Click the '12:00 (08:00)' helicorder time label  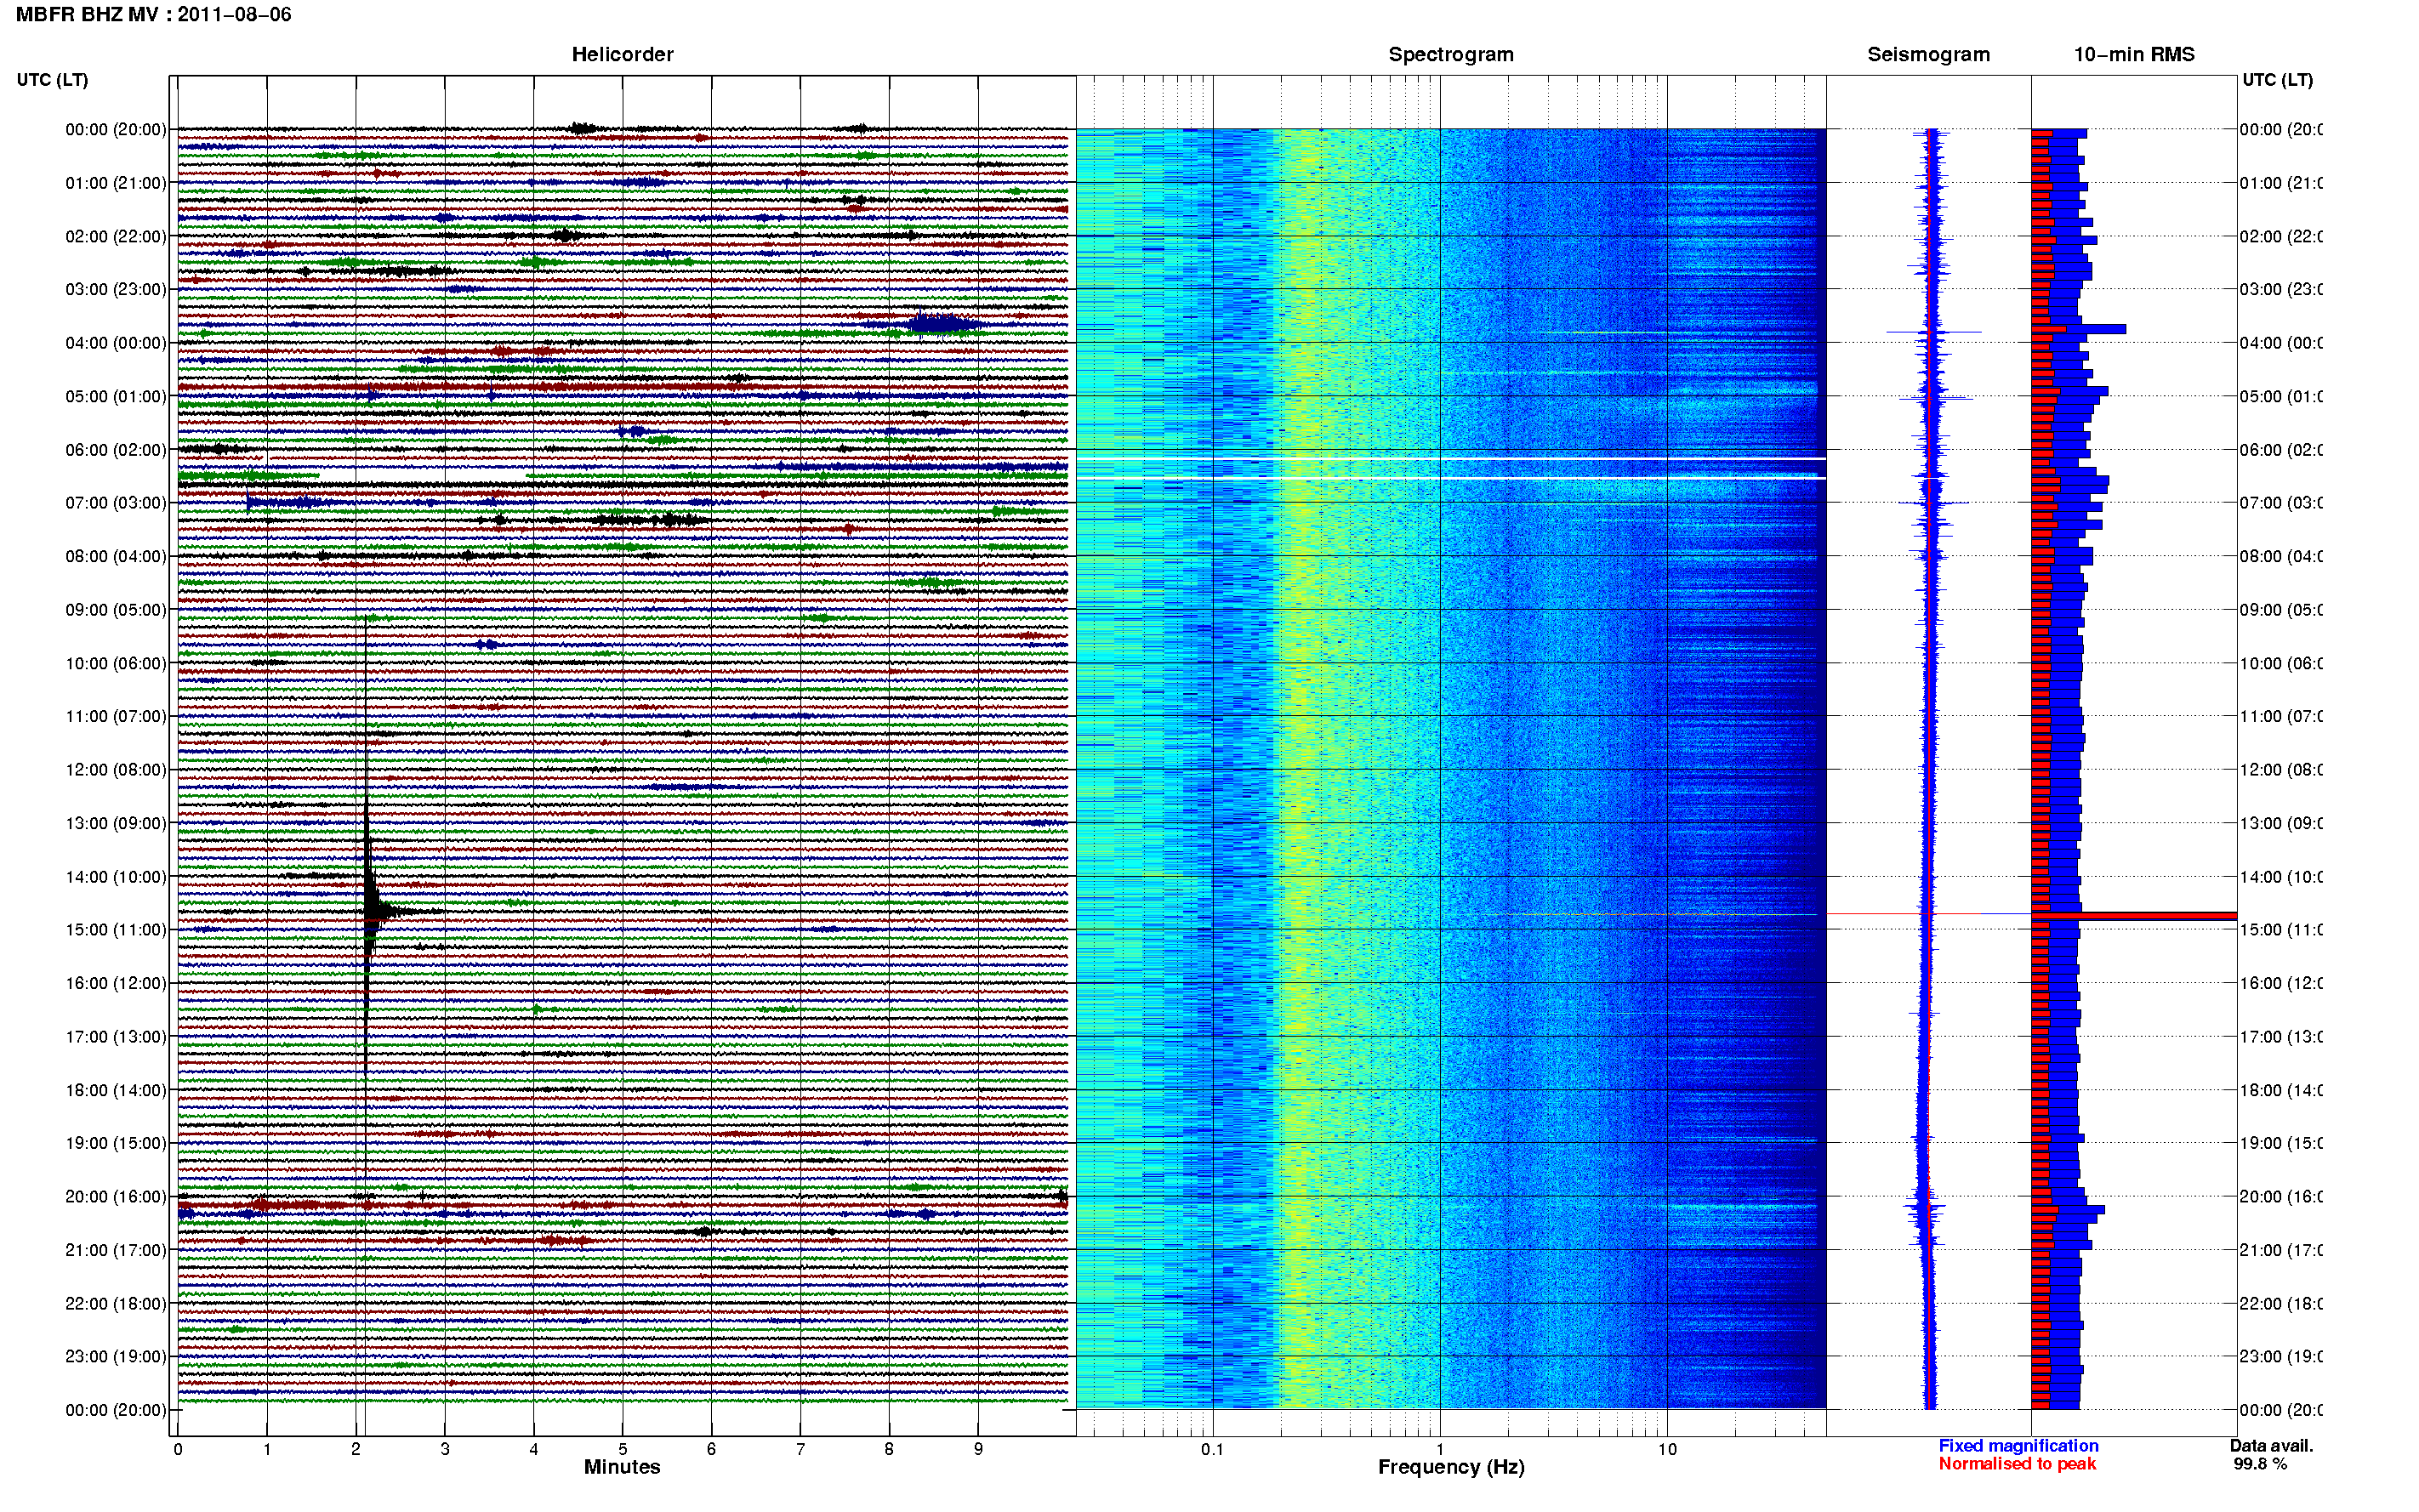(115, 770)
